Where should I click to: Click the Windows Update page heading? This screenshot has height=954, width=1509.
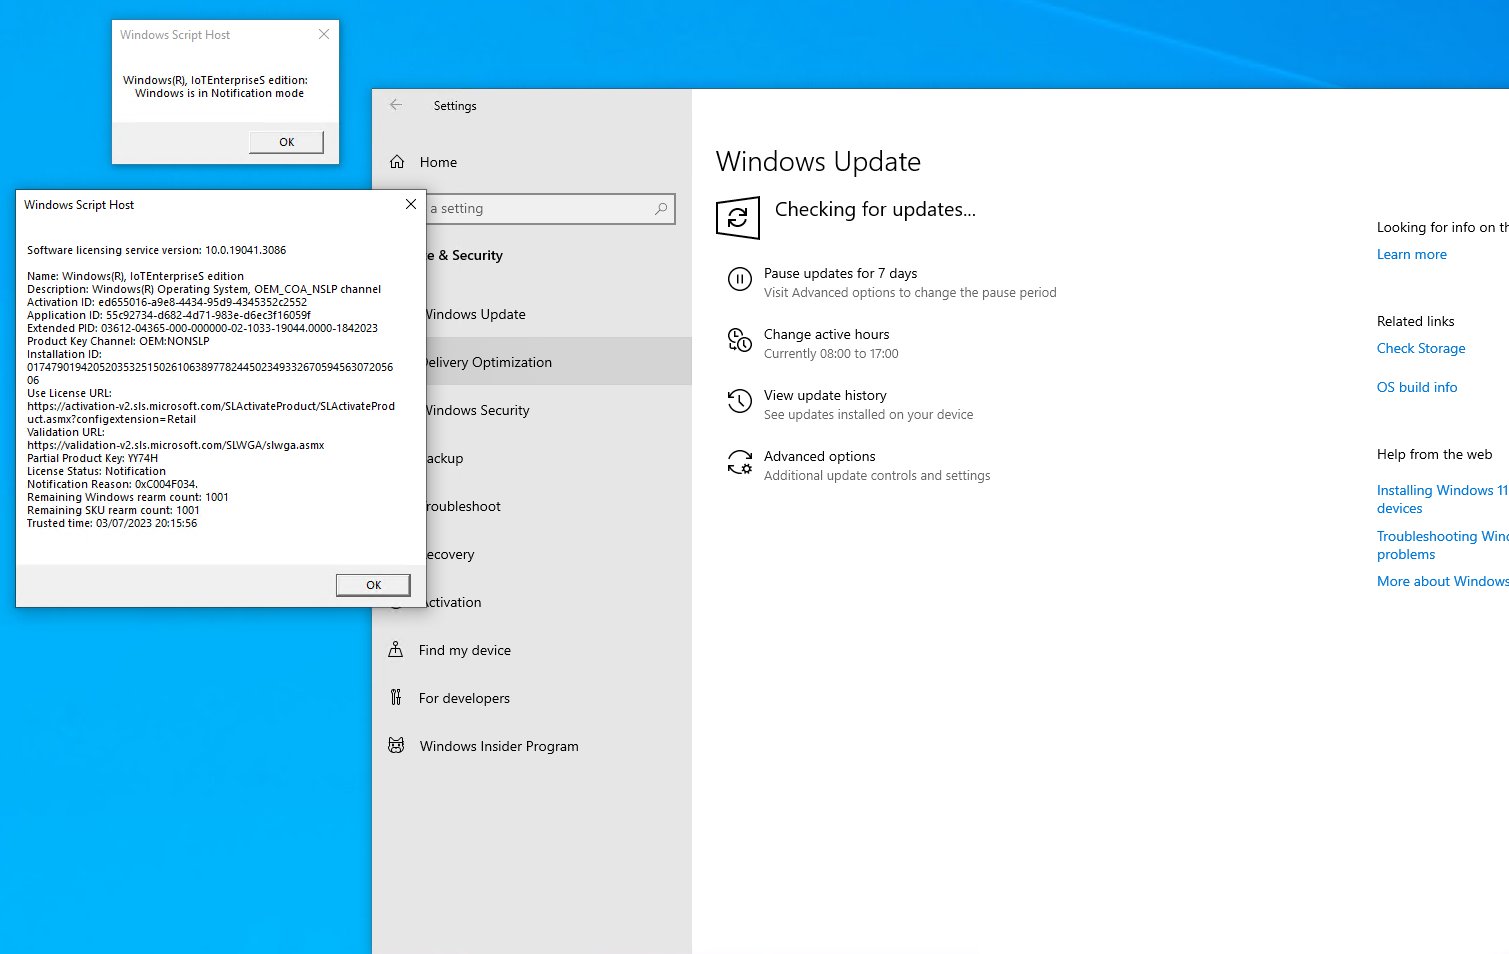(818, 161)
